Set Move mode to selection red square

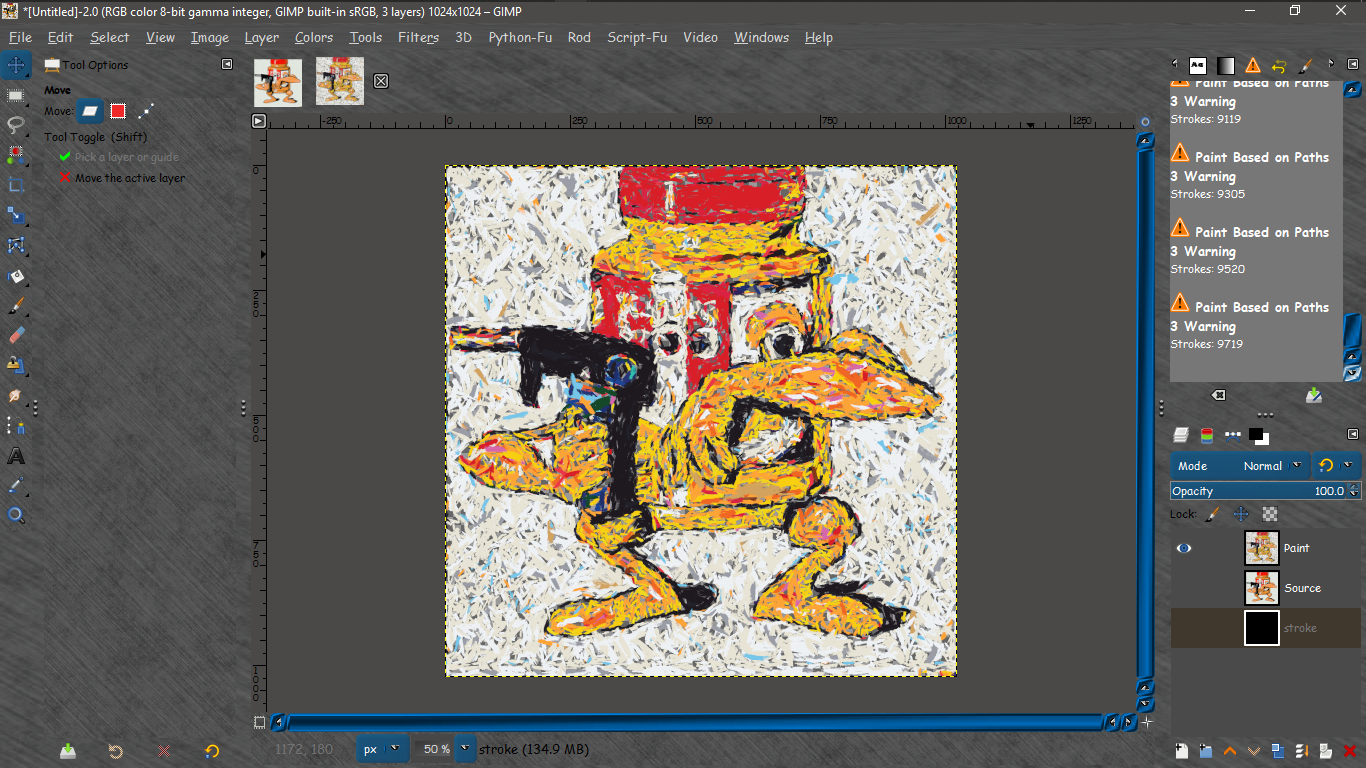tap(118, 111)
